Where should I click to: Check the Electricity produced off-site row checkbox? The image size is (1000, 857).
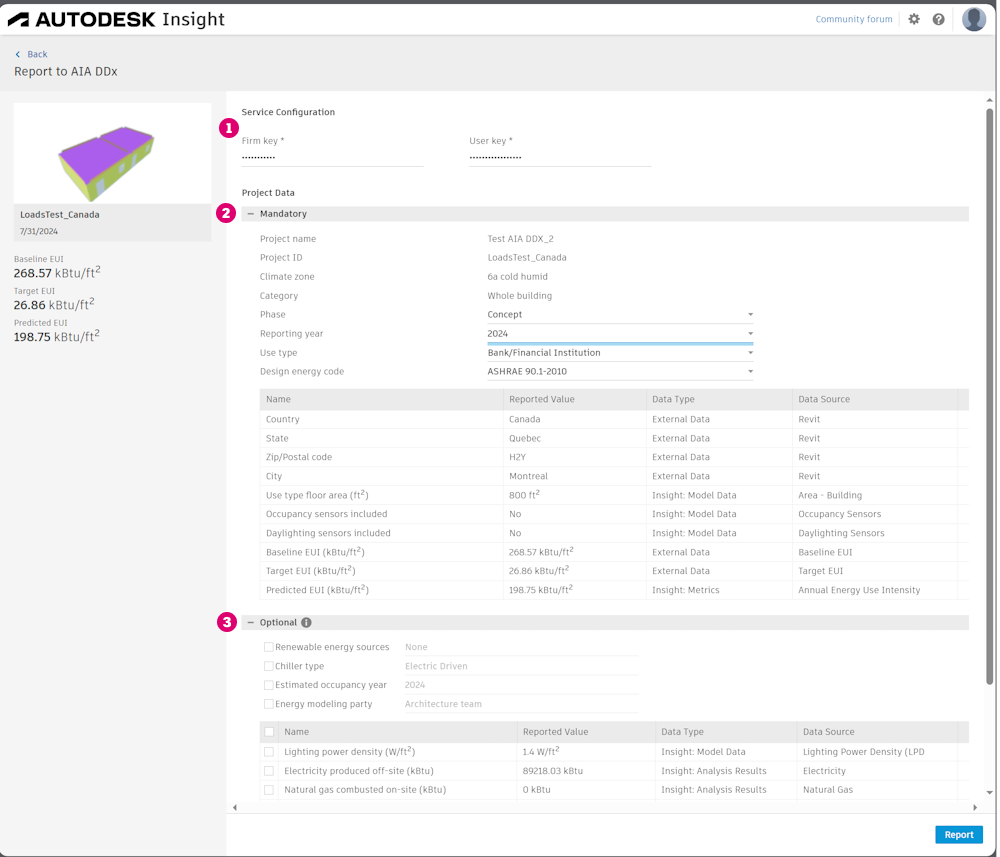click(x=269, y=771)
